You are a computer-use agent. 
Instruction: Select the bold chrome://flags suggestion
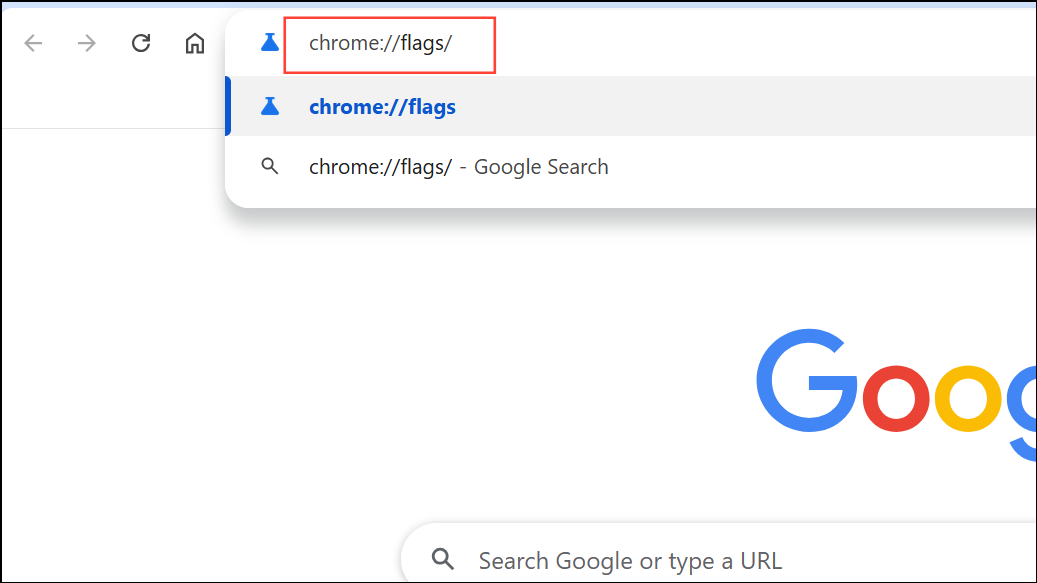(x=382, y=107)
